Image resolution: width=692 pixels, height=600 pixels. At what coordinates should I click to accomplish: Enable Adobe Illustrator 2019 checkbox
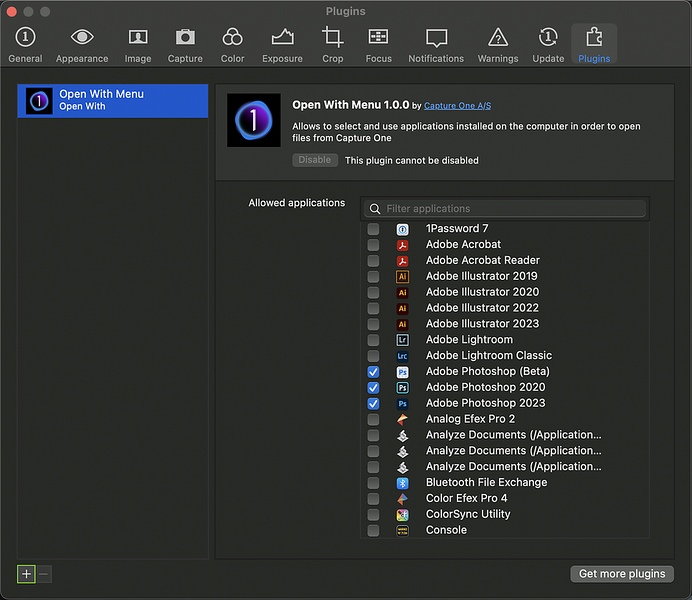[x=373, y=277]
